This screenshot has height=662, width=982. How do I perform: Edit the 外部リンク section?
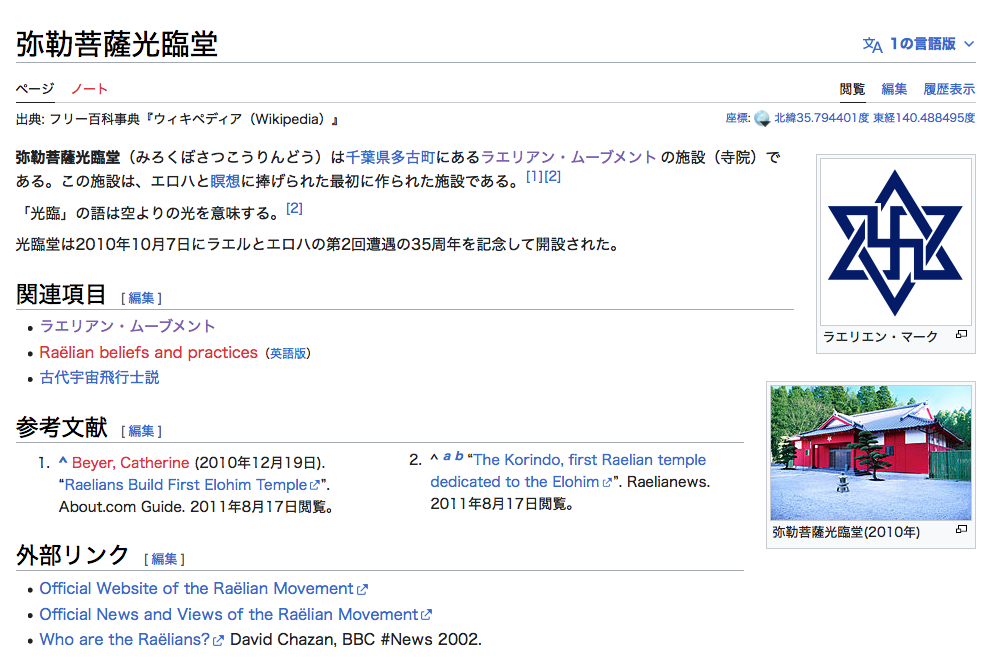point(164,559)
